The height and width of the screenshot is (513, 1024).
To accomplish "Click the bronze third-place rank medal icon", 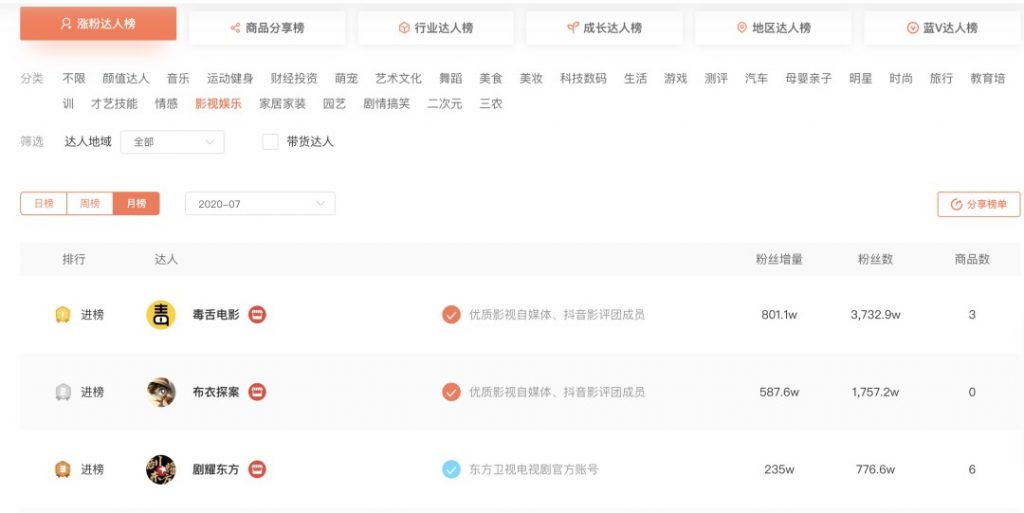I will [63, 469].
